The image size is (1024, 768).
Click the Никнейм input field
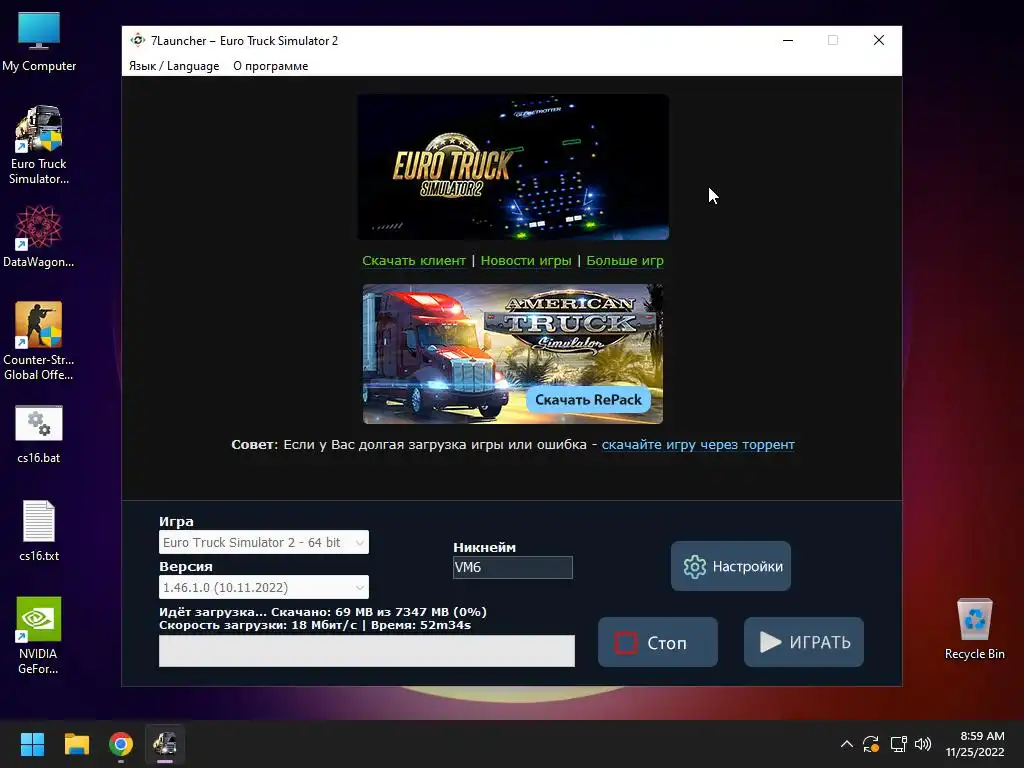pos(513,568)
